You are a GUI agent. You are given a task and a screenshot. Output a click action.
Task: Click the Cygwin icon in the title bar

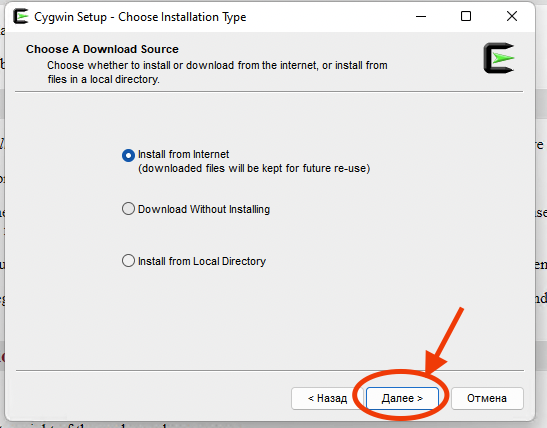pyautogui.click(x=21, y=16)
